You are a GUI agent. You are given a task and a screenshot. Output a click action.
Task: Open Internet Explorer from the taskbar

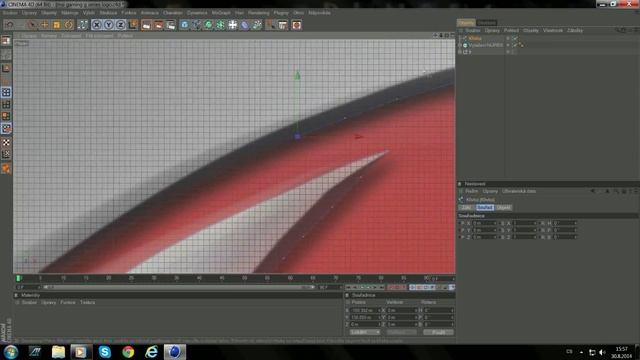[151, 352]
